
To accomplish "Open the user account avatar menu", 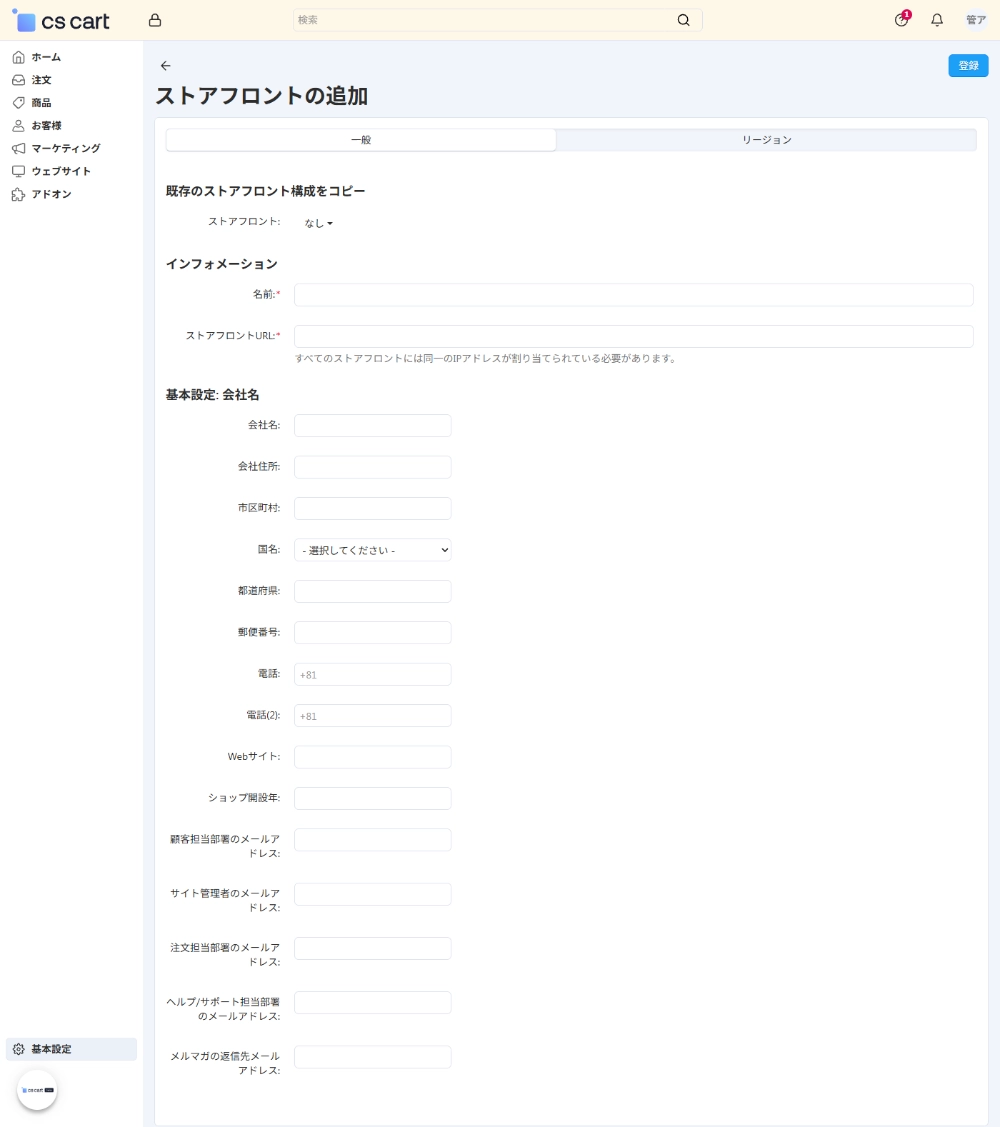I will (x=975, y=20).
